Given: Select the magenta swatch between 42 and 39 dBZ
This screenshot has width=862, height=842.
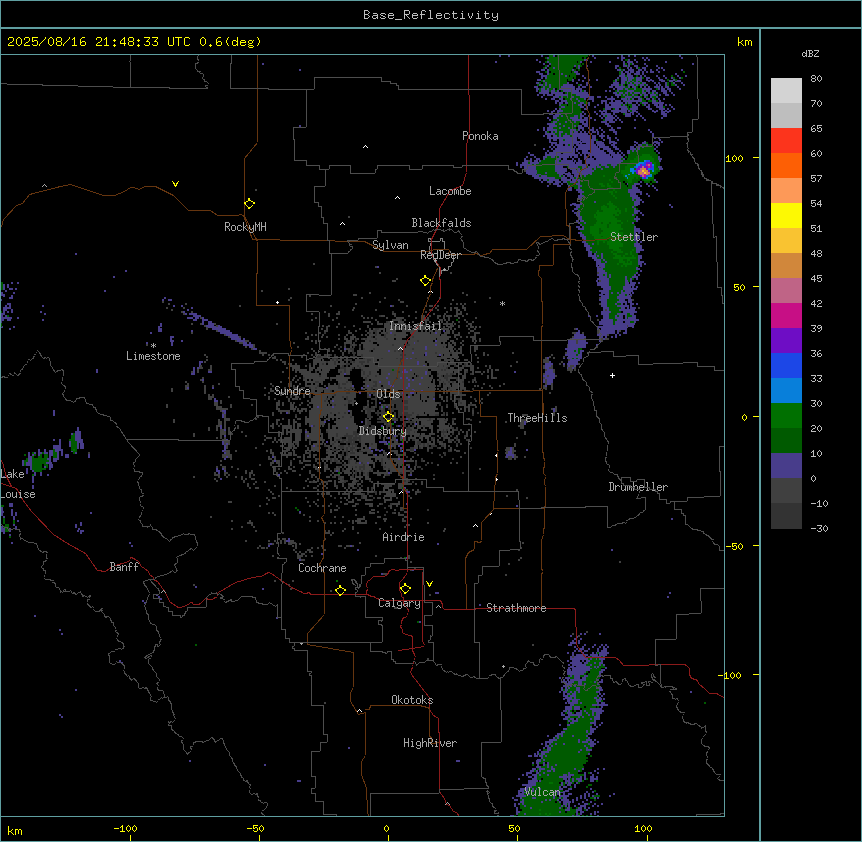Looking at the screenshot, I should pos(786,315).
